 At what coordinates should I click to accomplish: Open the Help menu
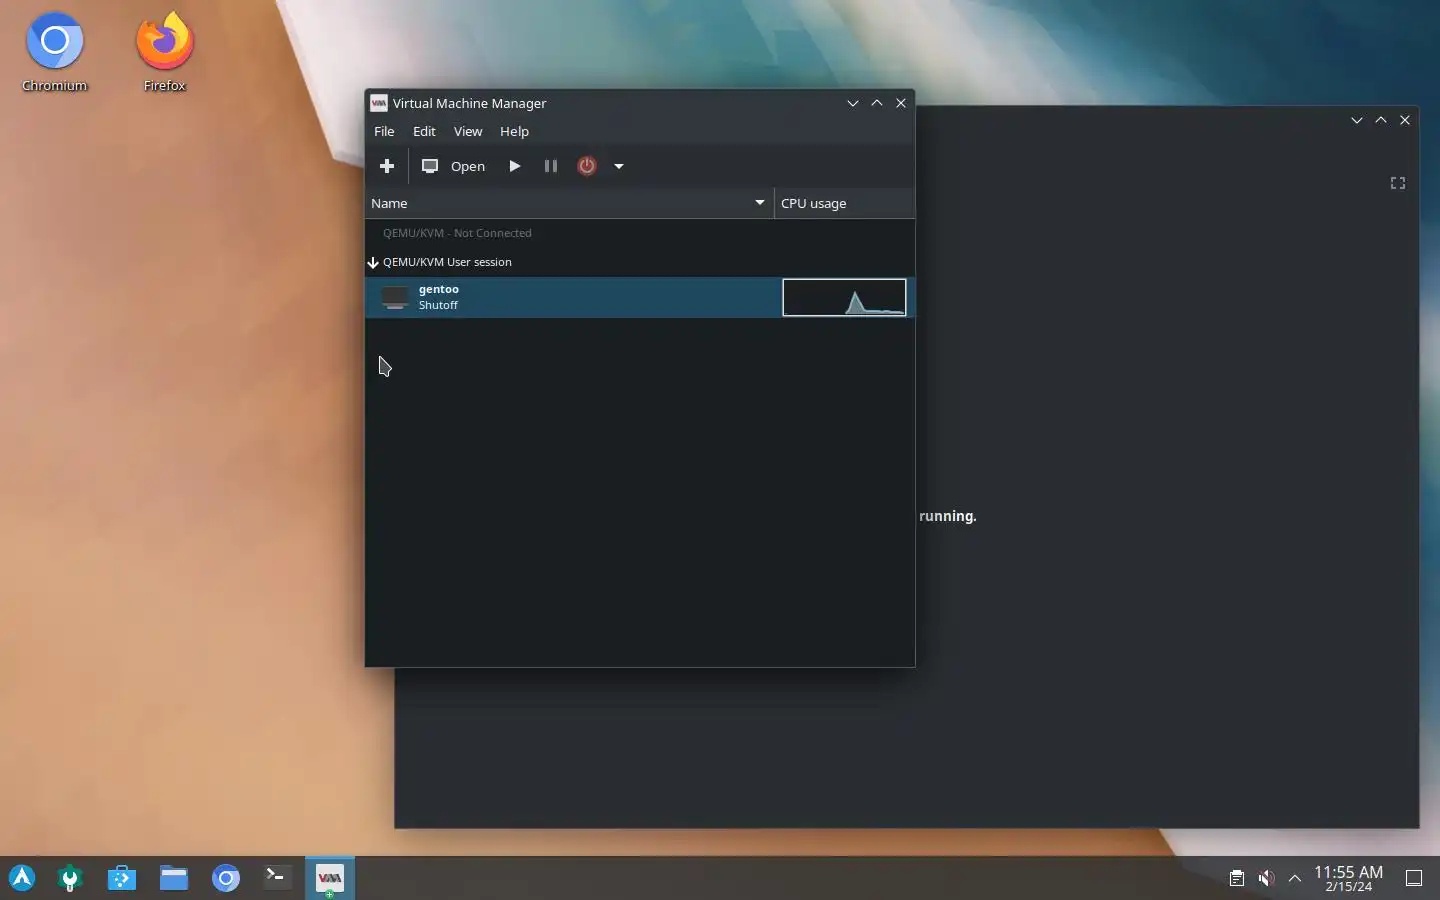pyautogui.click(x=514, y=131)
